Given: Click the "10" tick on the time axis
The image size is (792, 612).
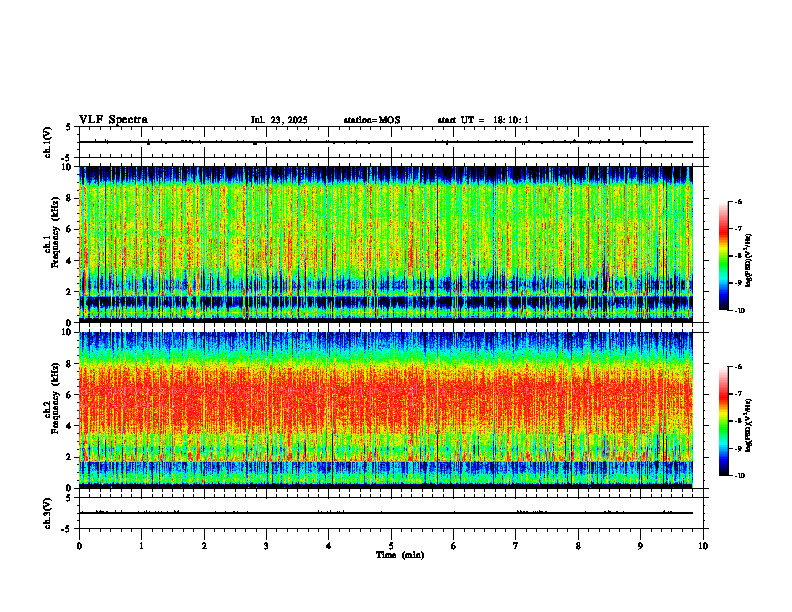Looking at the screenshot, I should [703, 546].
